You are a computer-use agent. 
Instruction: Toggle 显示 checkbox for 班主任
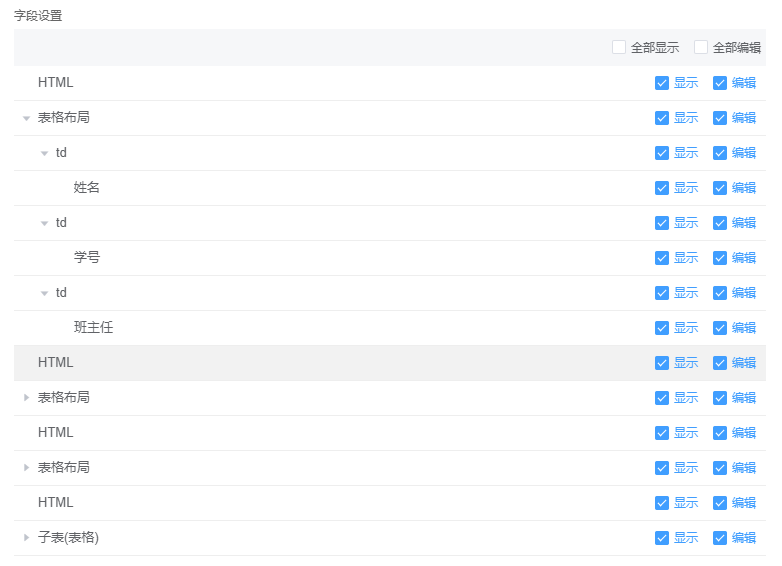662,328
